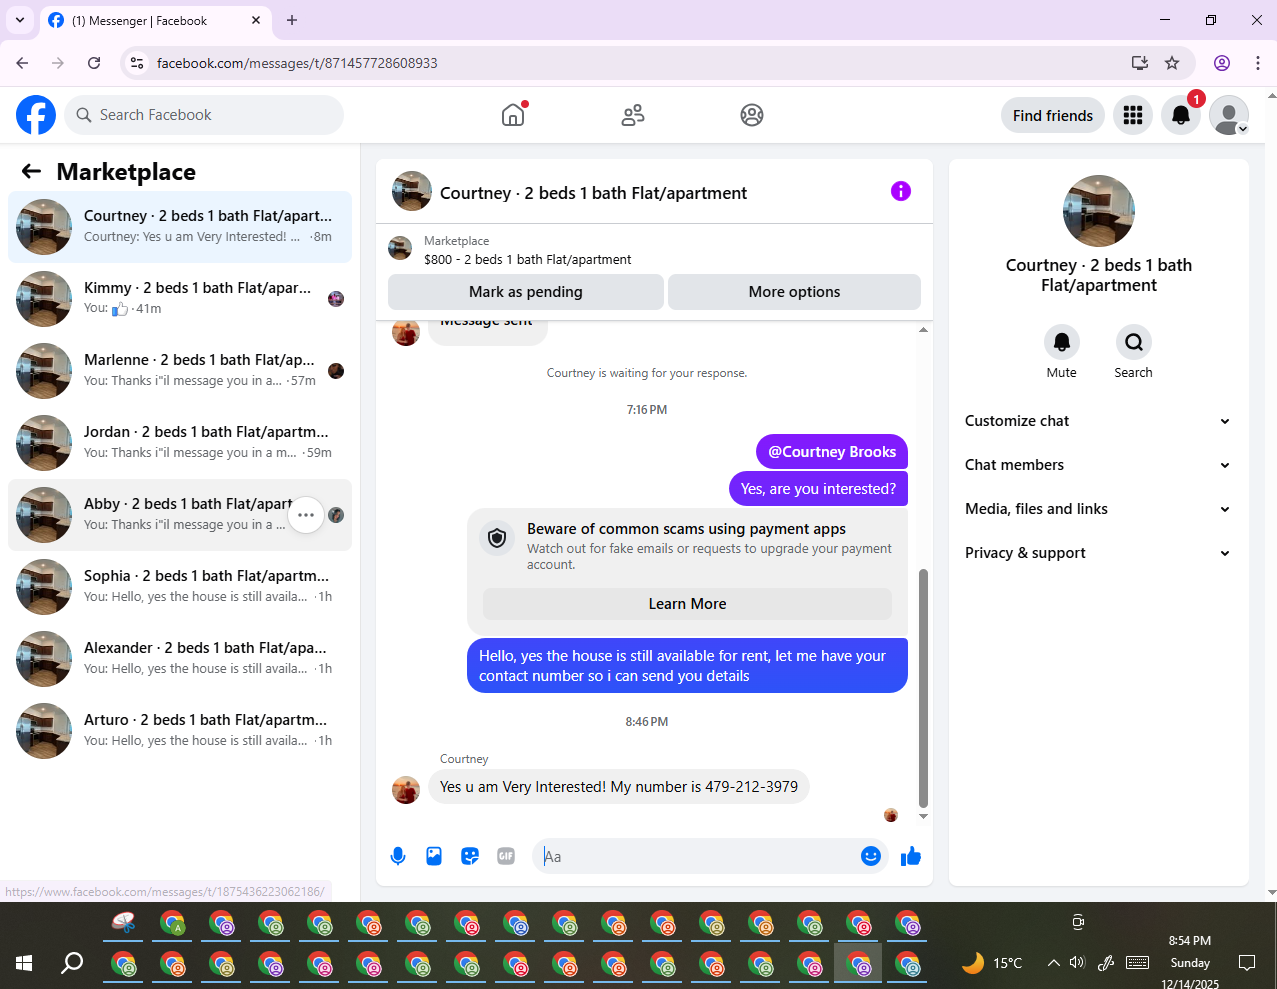Open Chrome's three-dot menu

point(1258,63)
